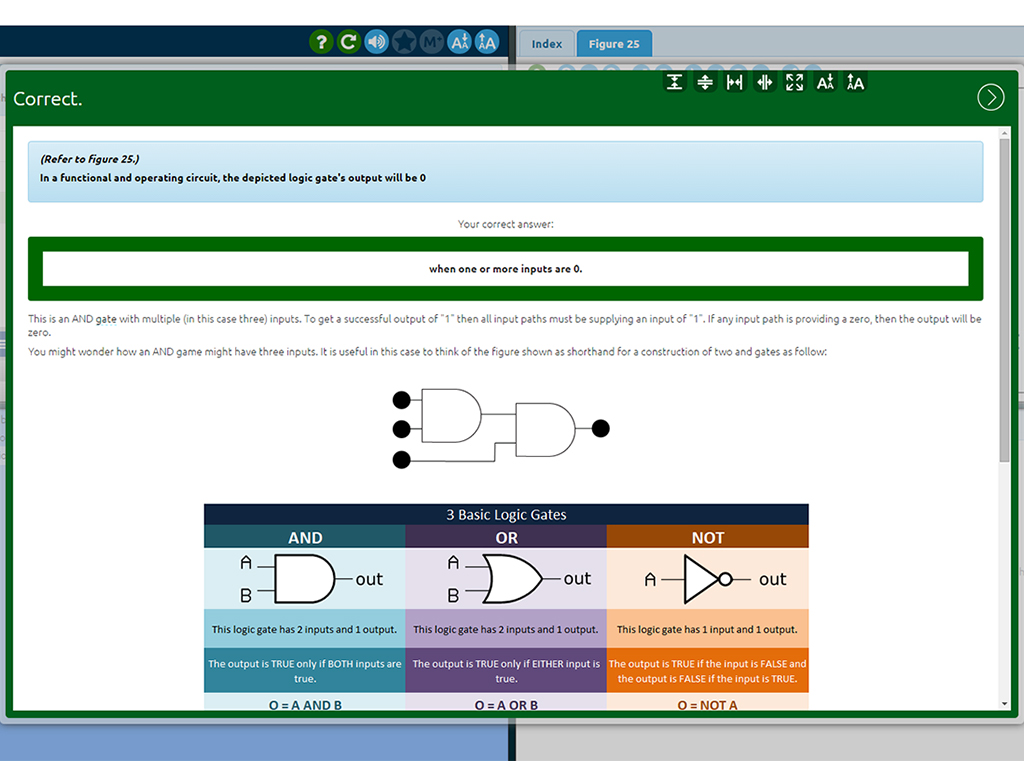Click 'You might wonder how an AND game' paragraph
The image size is (1024, 784).
click(428, 351)
